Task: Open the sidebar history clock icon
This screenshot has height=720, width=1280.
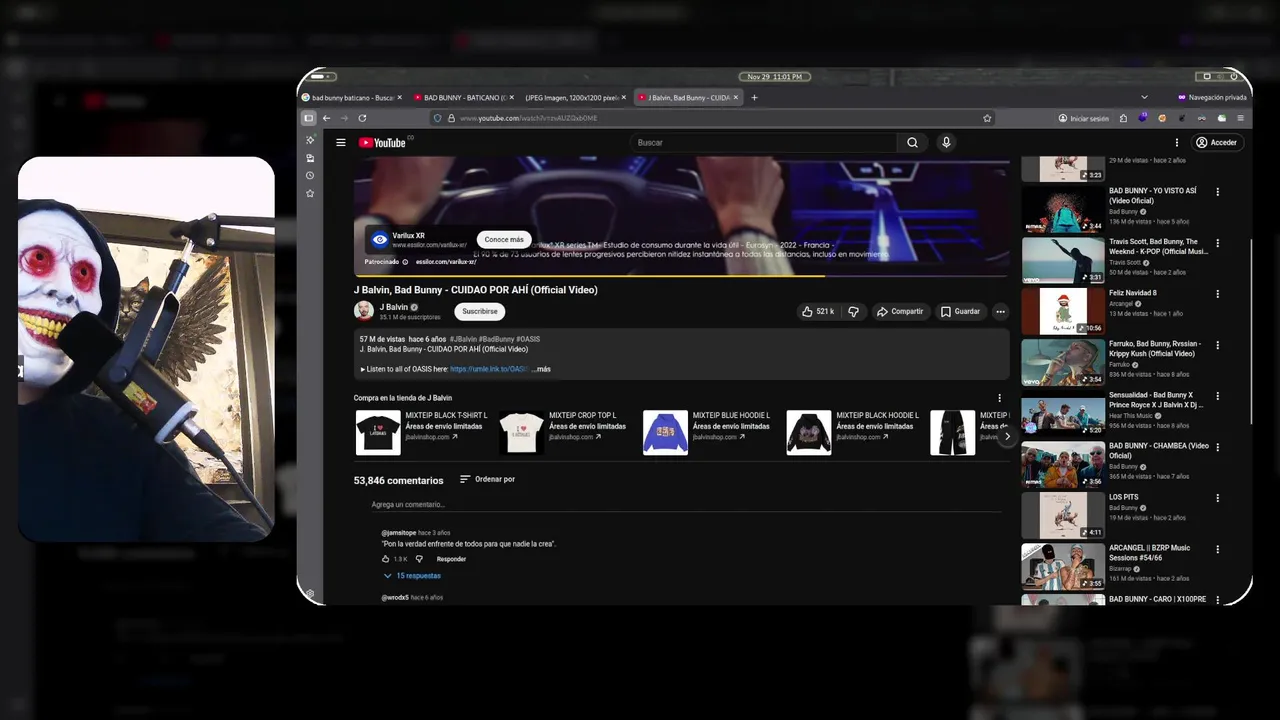Action: pos(310,175)
